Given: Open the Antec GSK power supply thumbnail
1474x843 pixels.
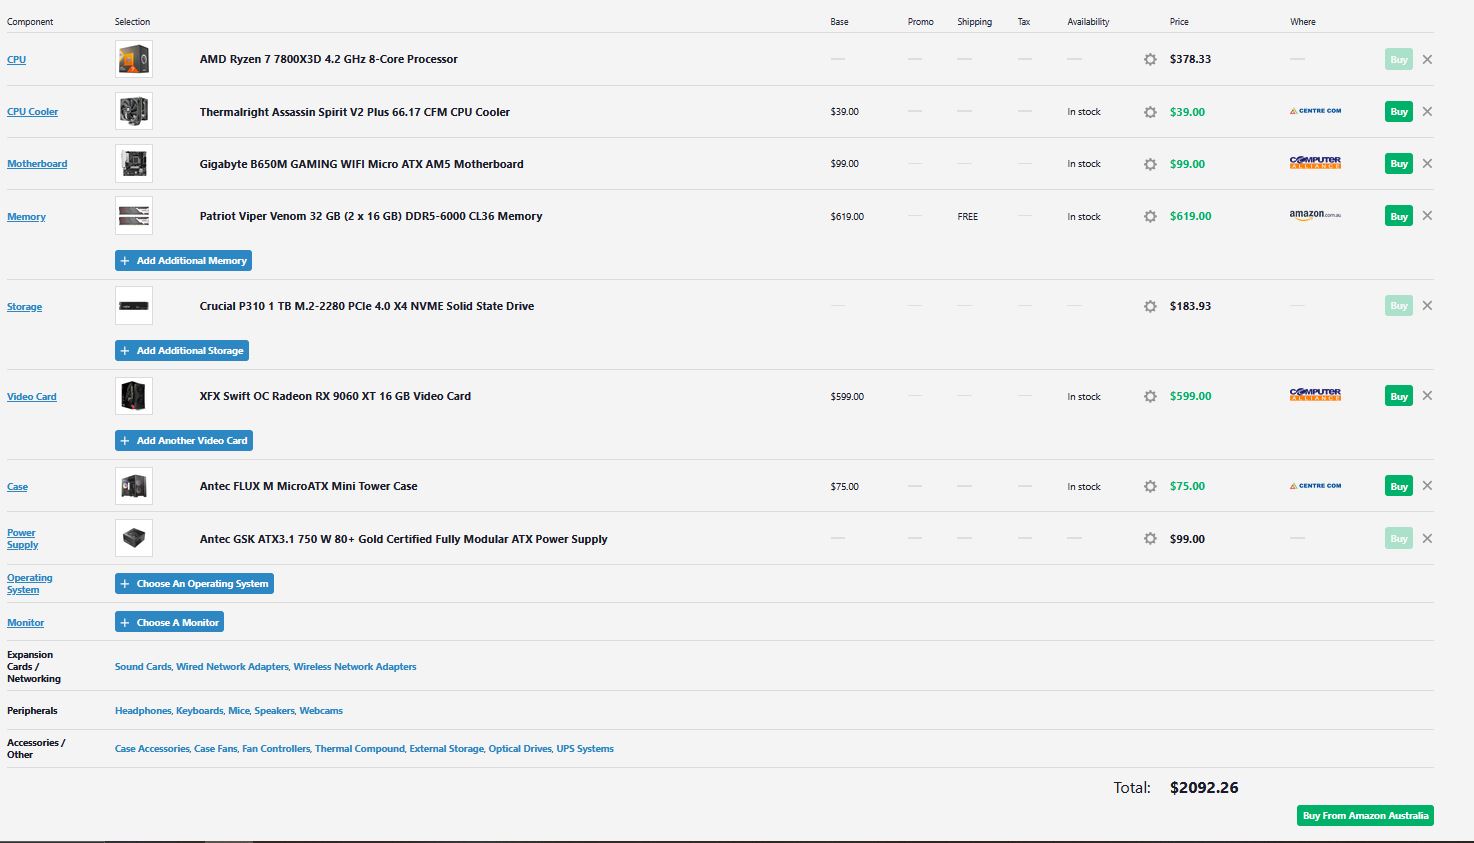Looking at the screenshot, I should 134,539.
